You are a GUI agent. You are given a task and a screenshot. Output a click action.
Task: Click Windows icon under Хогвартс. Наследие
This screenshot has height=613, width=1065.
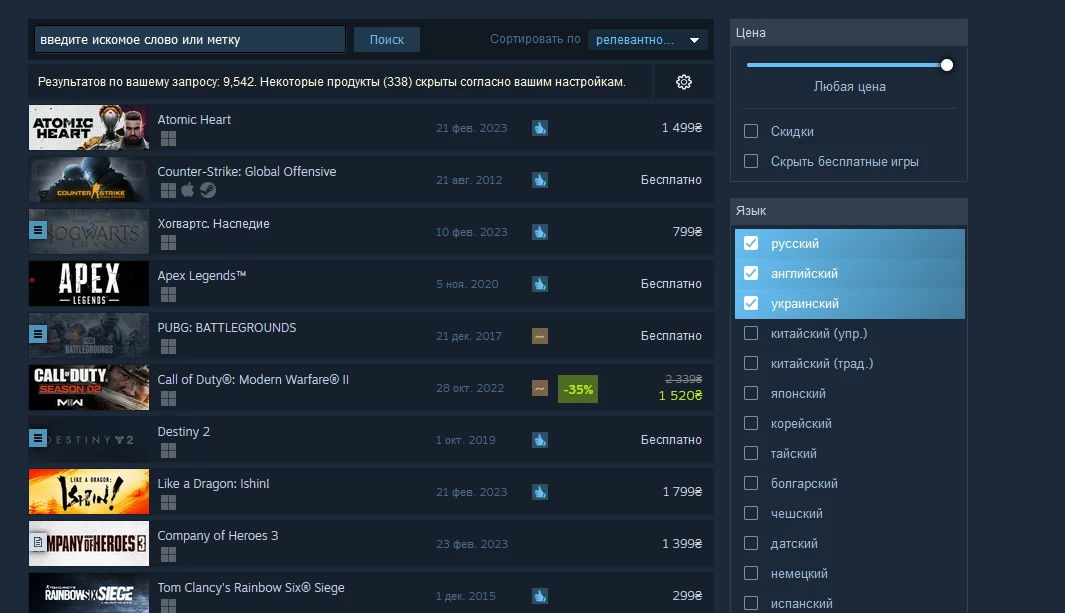(168, 242)
